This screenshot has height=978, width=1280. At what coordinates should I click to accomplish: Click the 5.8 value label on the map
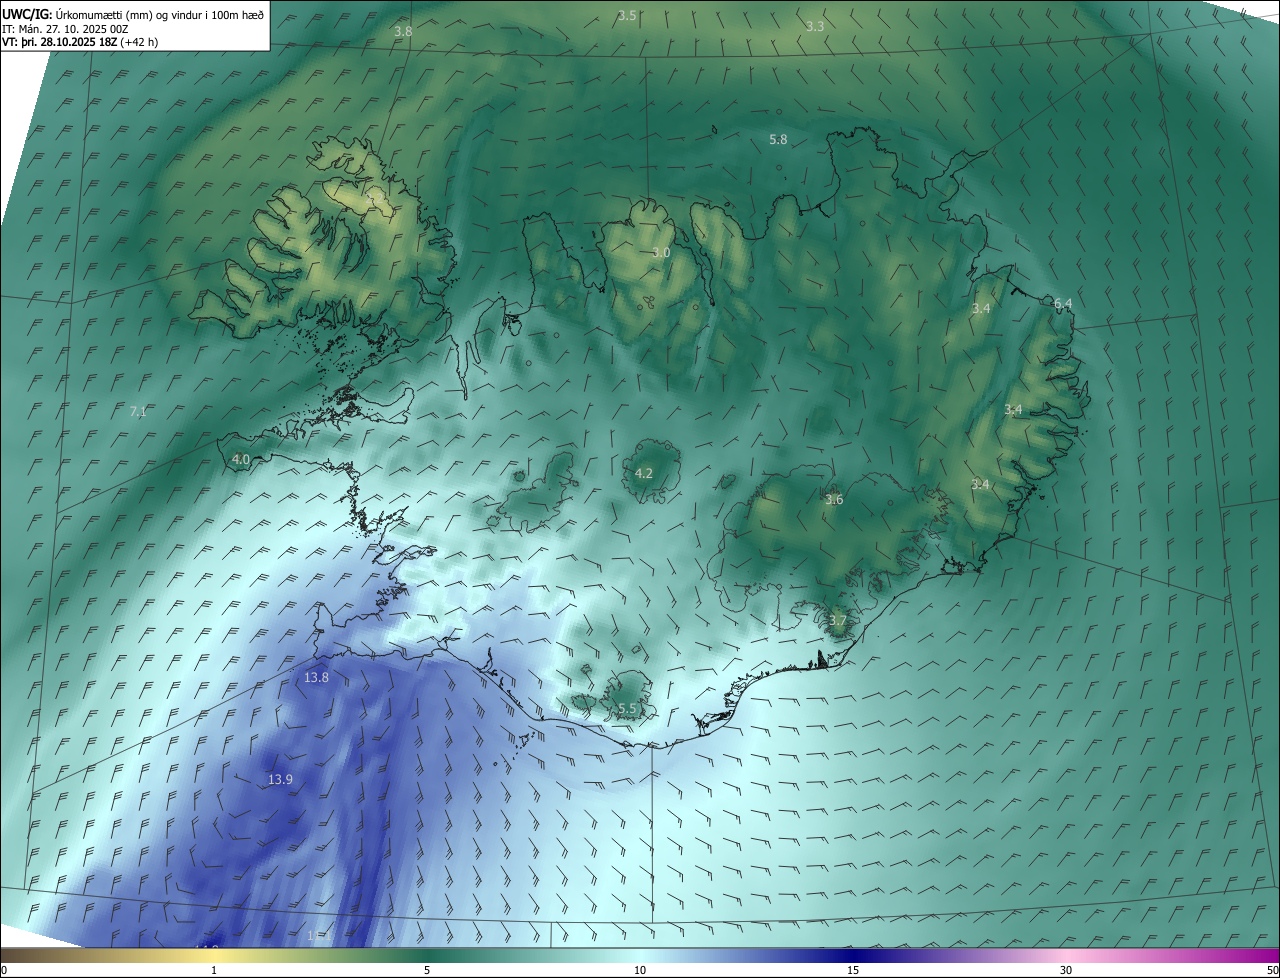(x=778, y=140)
